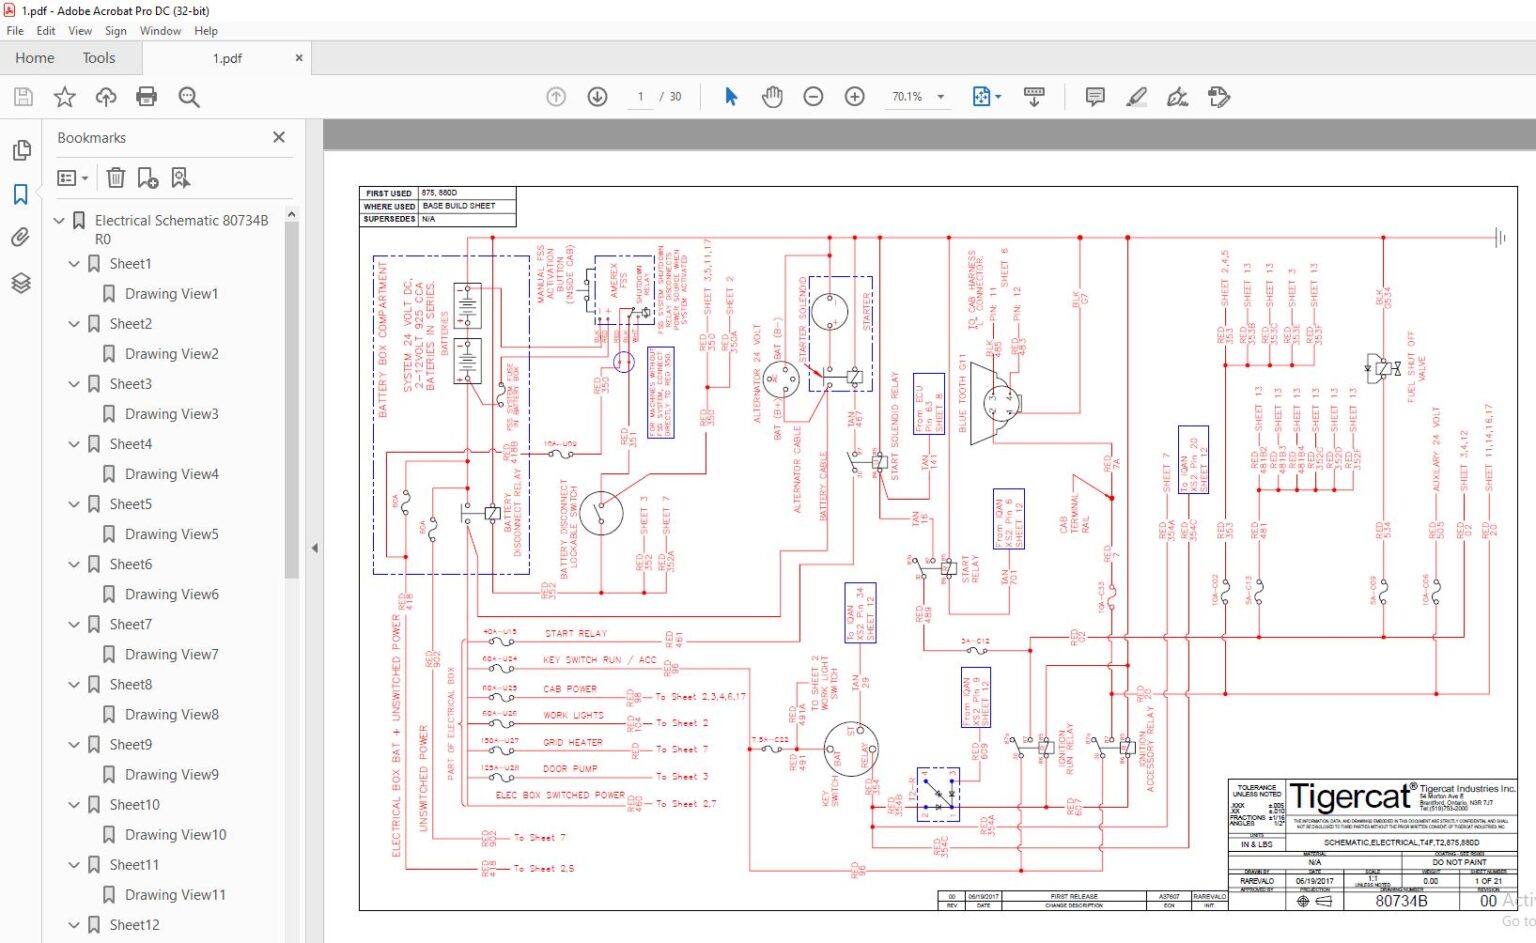This screenshot has width=1536, height=943.
Task: Close the 1.pdf tab
Action: [298, 58]
